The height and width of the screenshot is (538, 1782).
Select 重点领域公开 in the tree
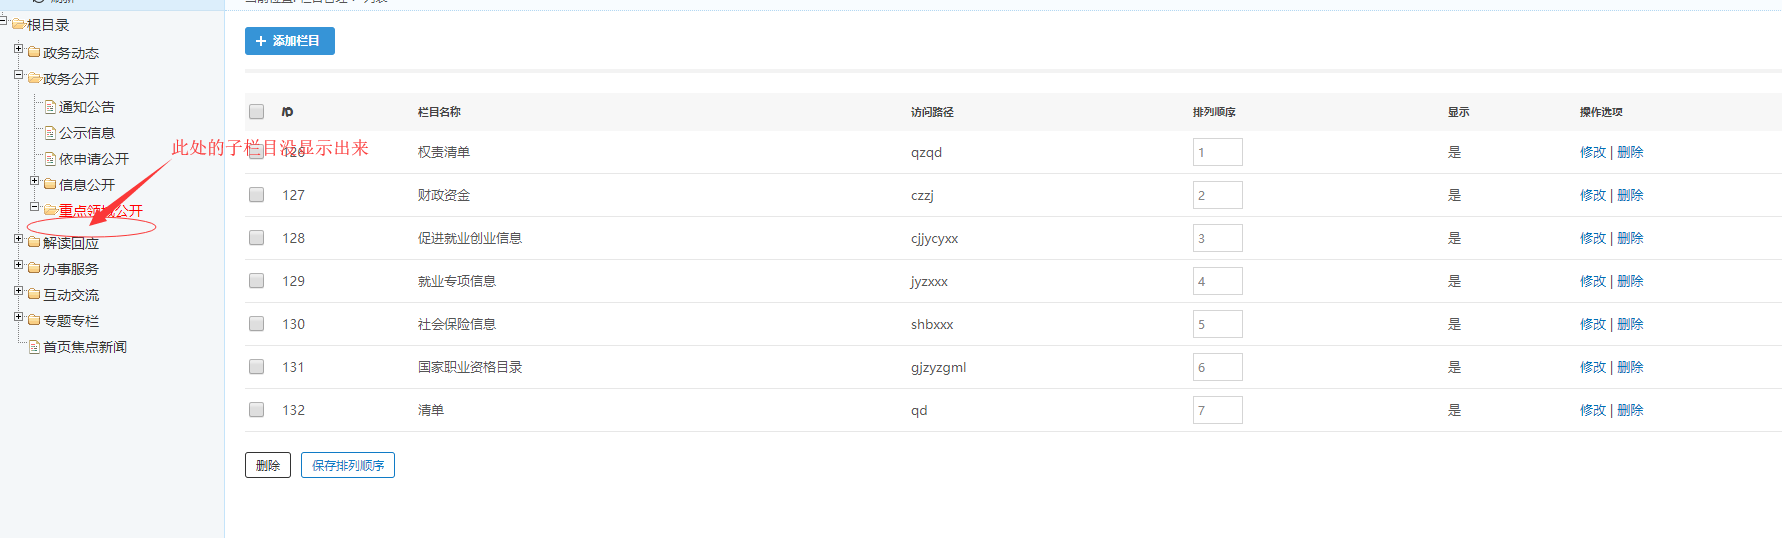click(100, 211)
